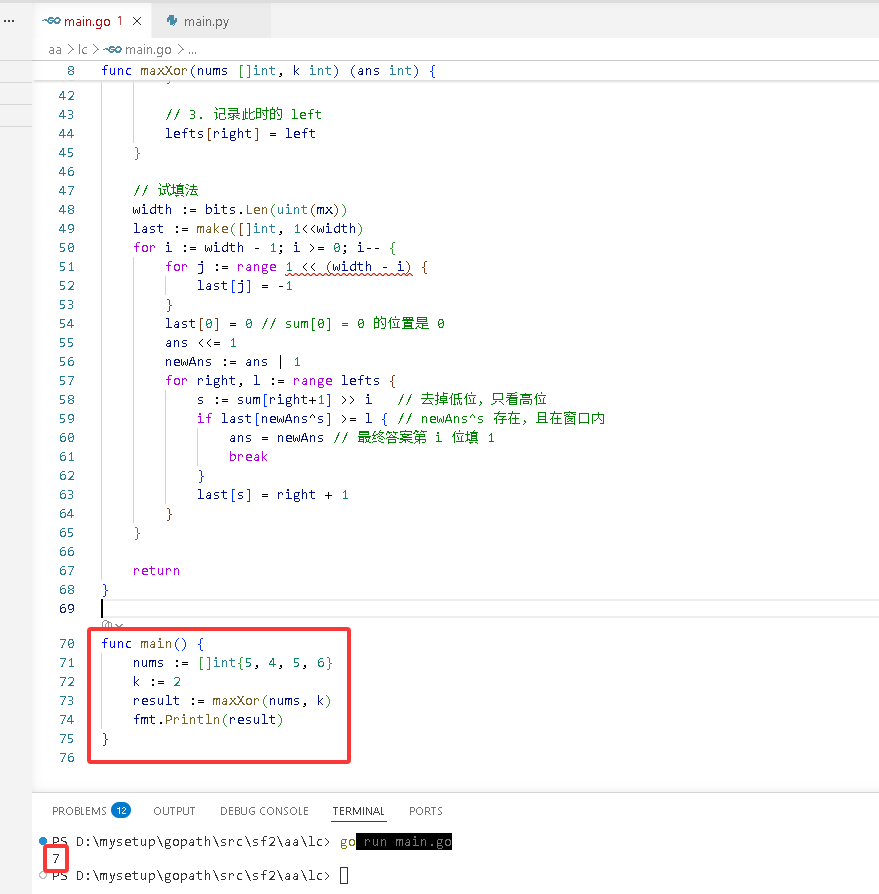The height and width of the screenshot is (894, 879).
Task: Click 'maxXor(nums, k)' call on line 73
Action: tap(271, 701)
